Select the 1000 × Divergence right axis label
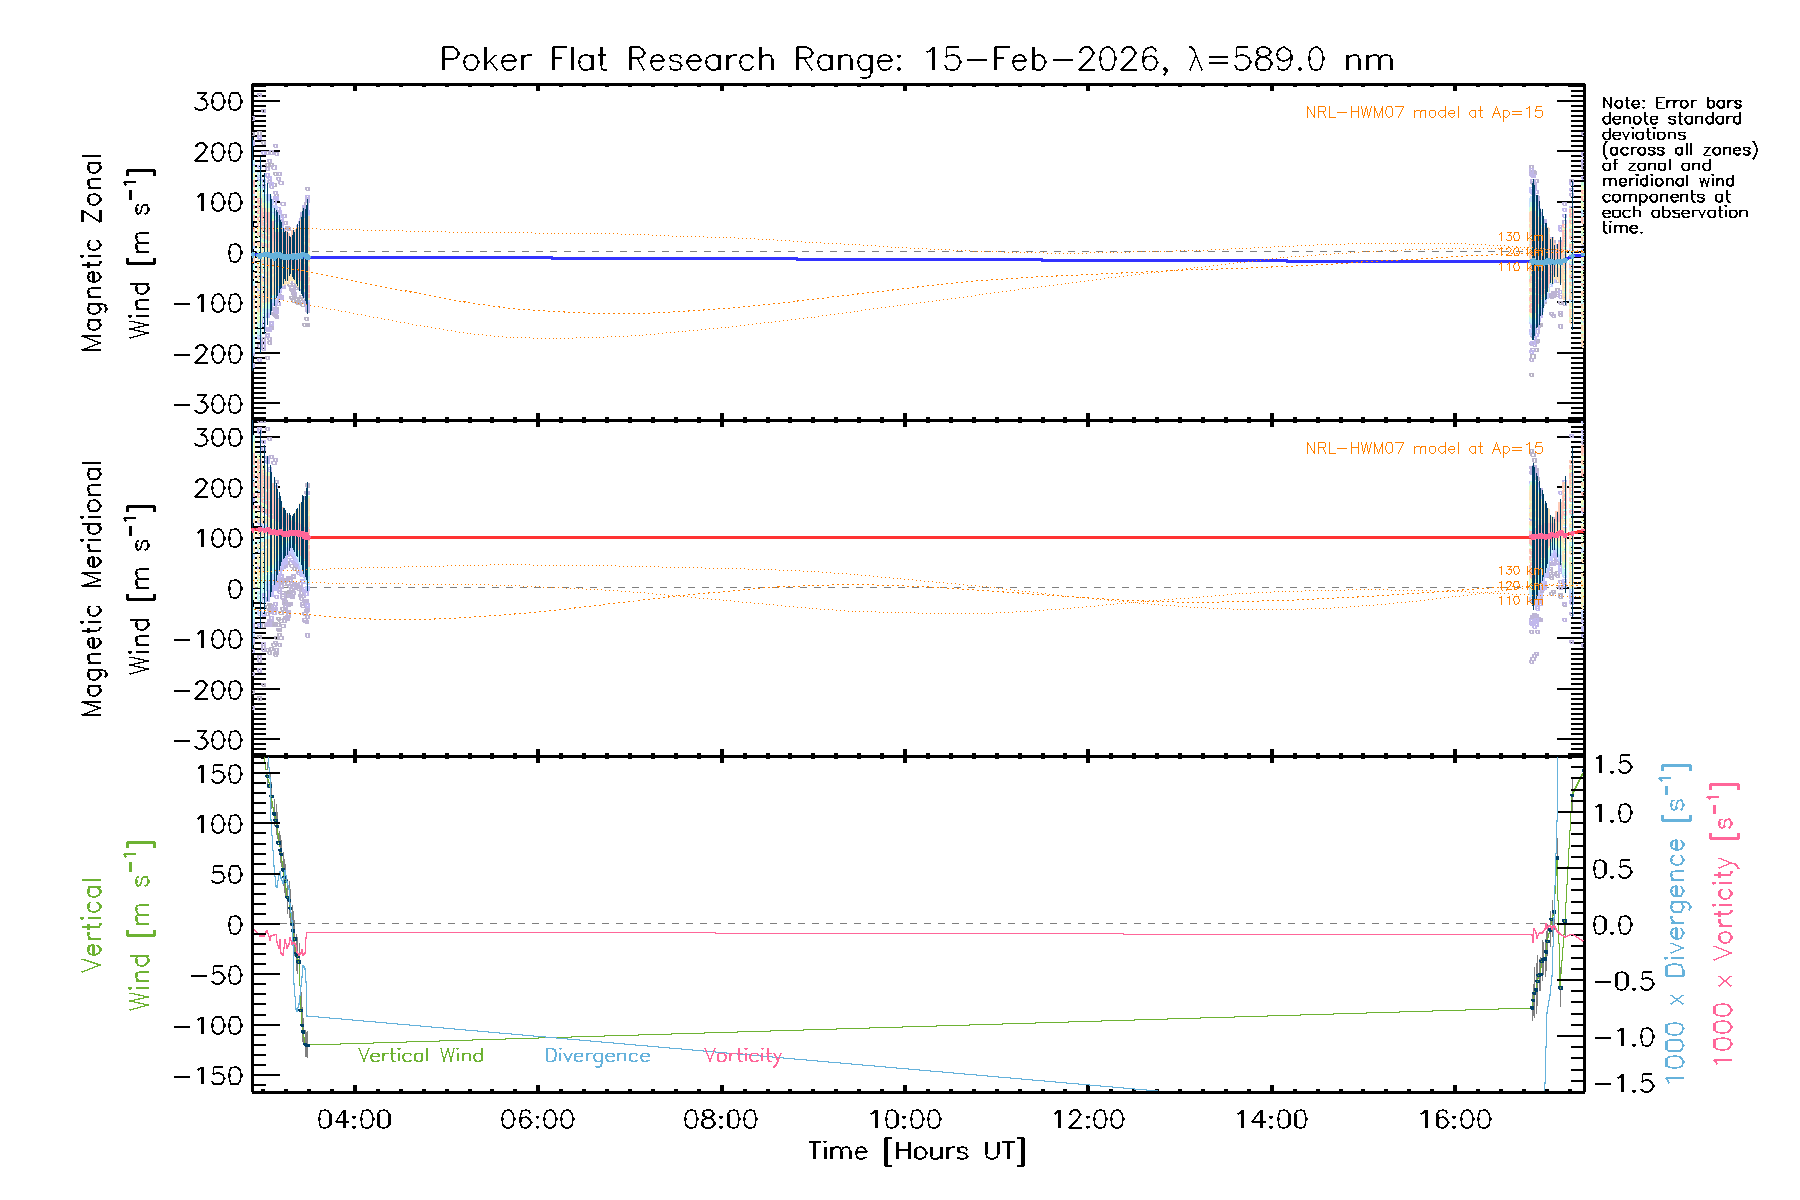Screen dimensions: 1800x1200 click(1675, 923)
